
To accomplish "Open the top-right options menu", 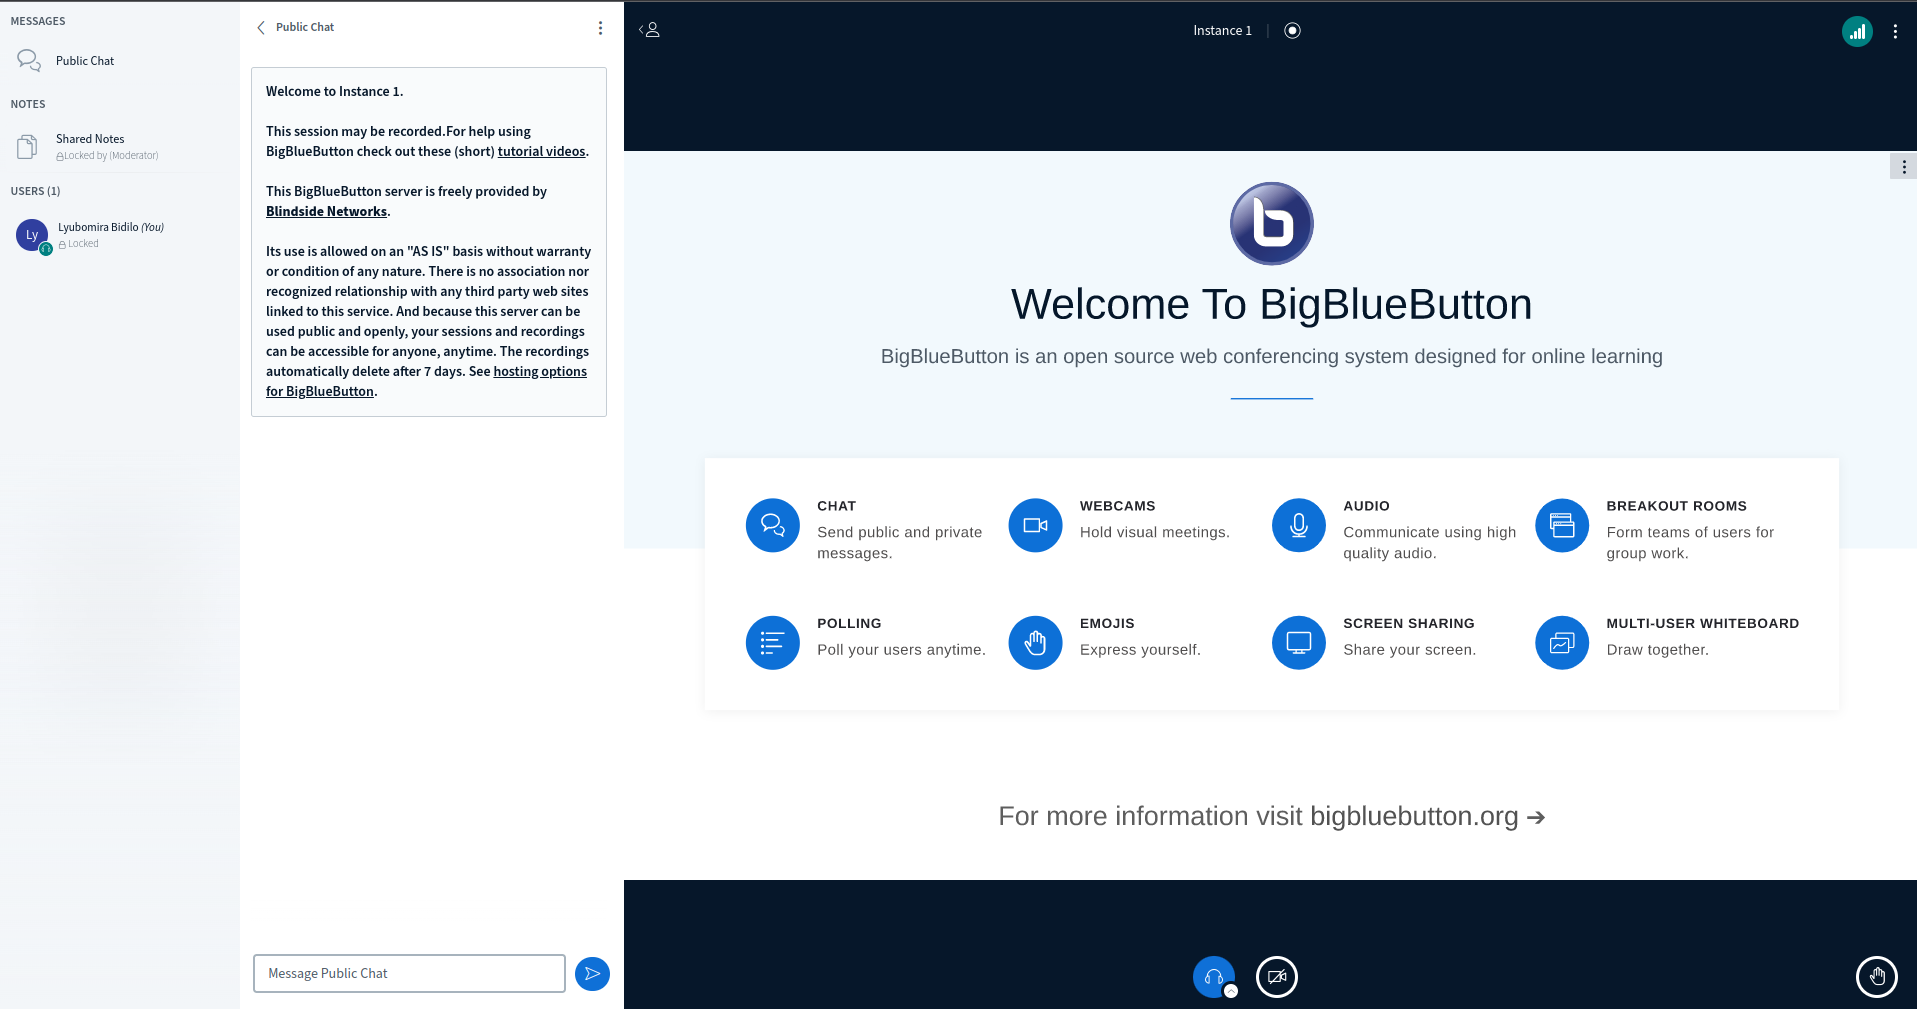I will (1895, 32).
